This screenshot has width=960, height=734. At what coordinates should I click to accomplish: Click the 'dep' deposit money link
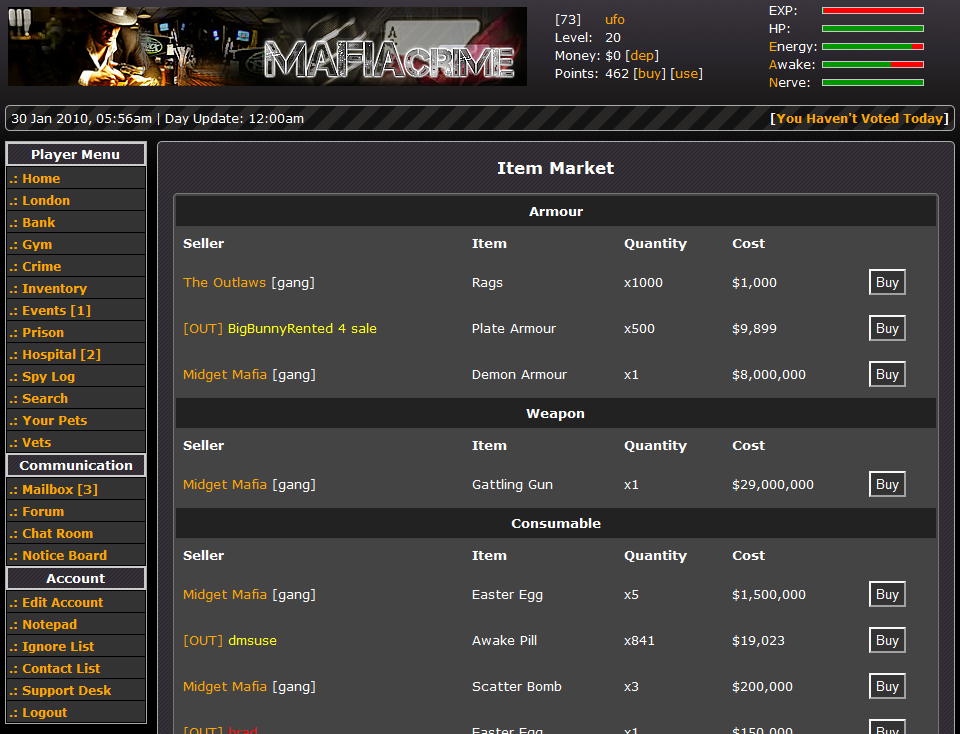642,56
